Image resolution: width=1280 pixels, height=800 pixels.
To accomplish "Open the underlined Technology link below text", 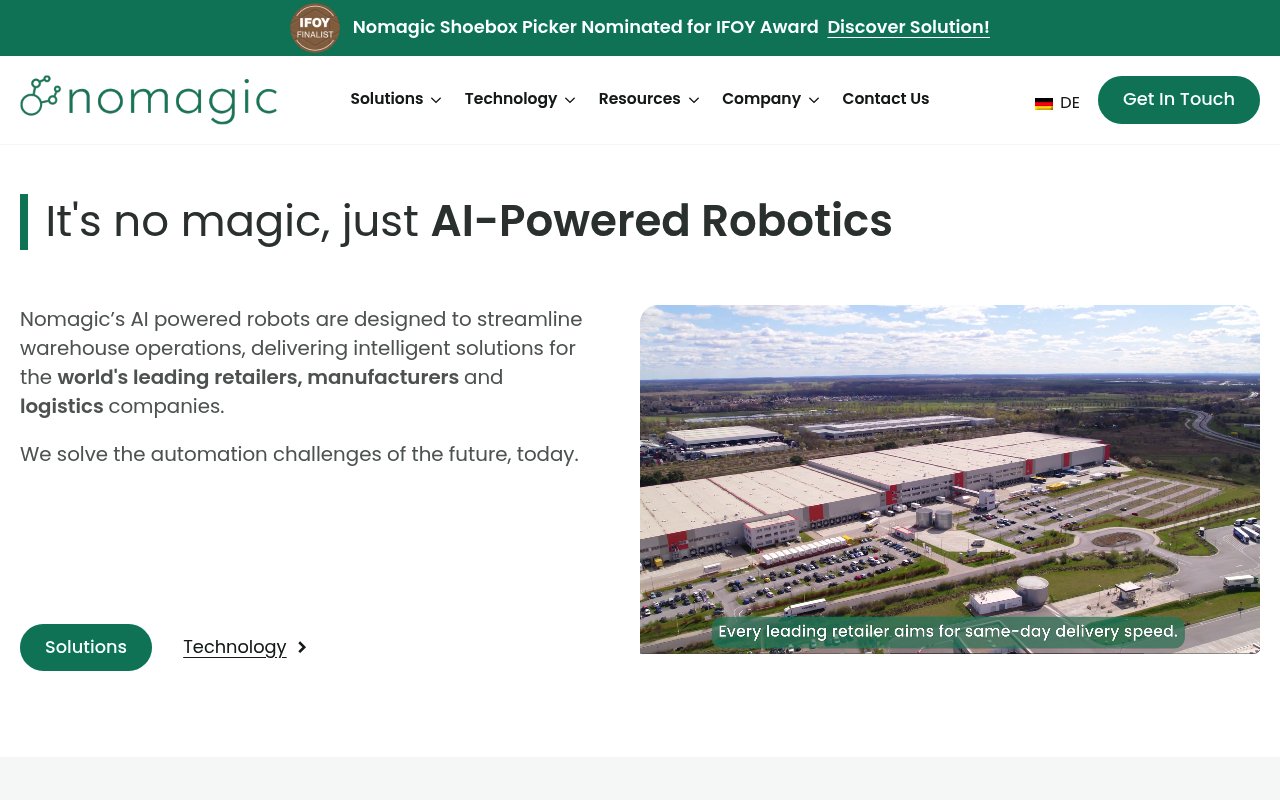I will click(235, 647).
